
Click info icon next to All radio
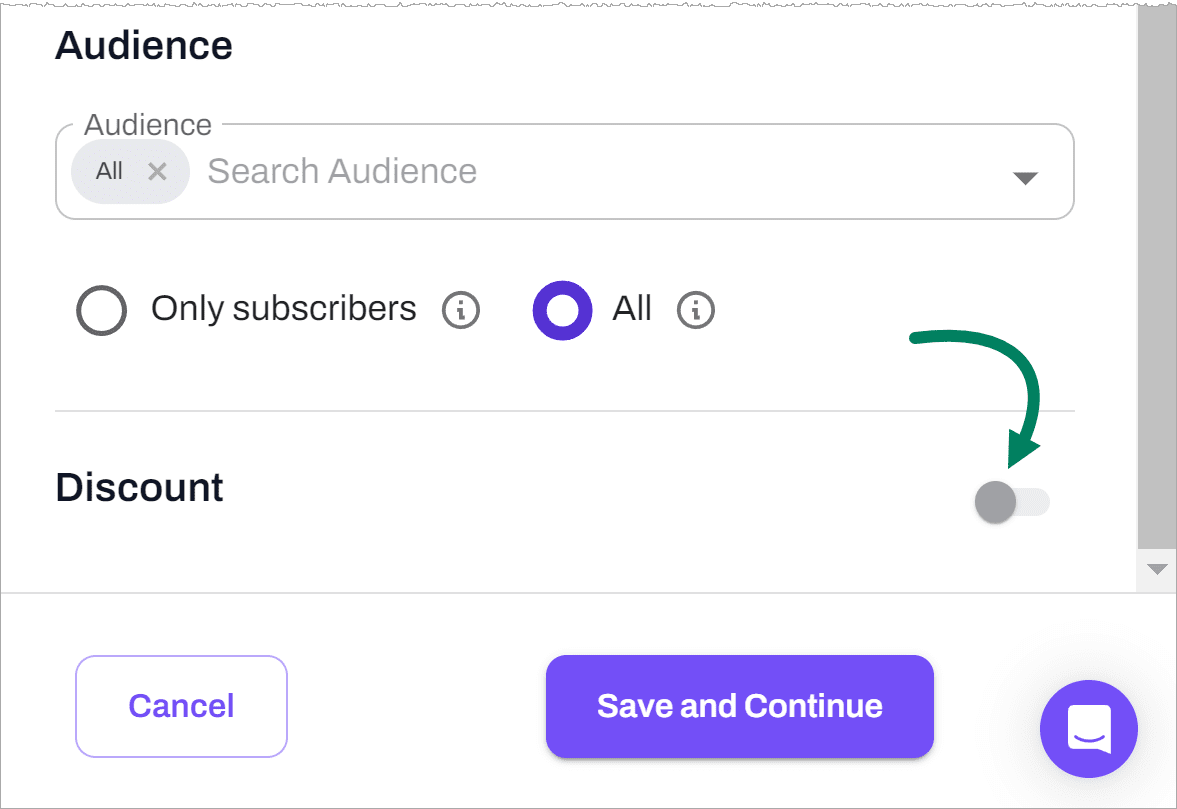[696, 310]
